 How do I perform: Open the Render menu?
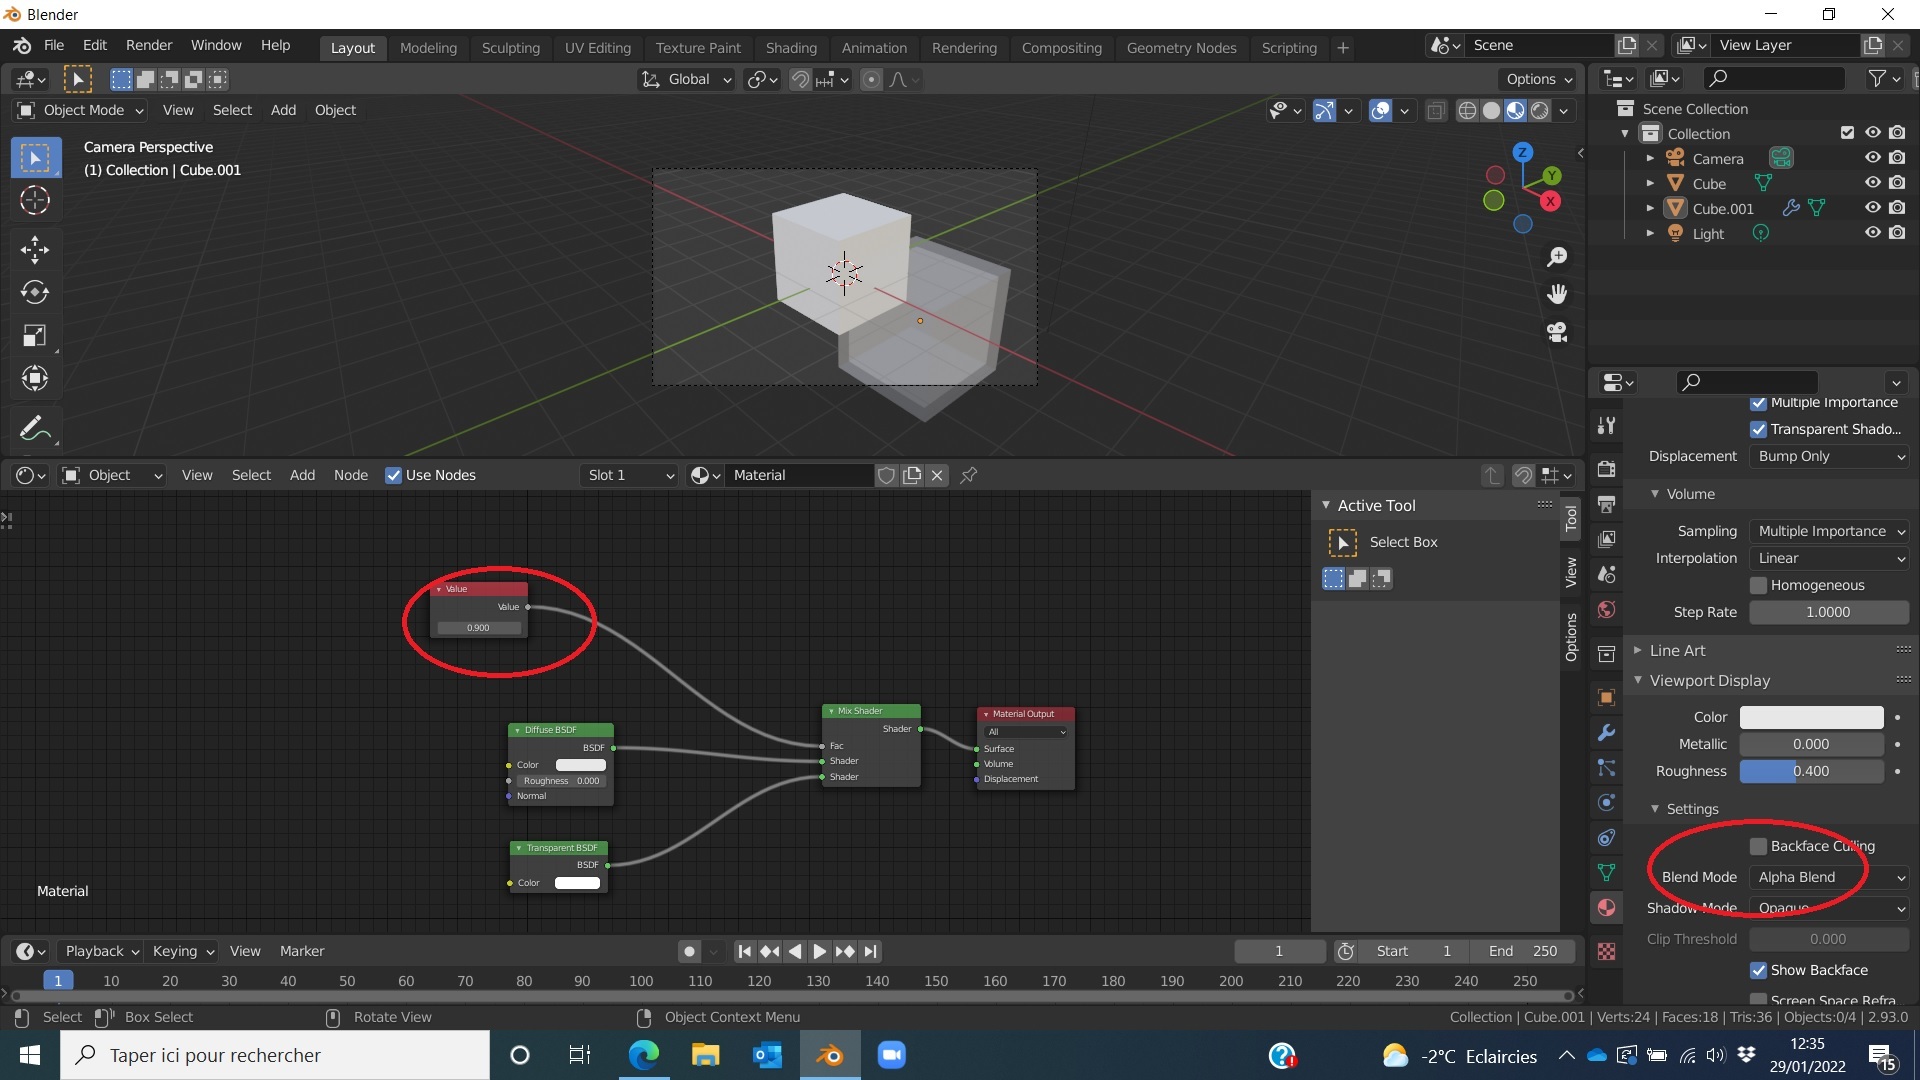[148, 46]
